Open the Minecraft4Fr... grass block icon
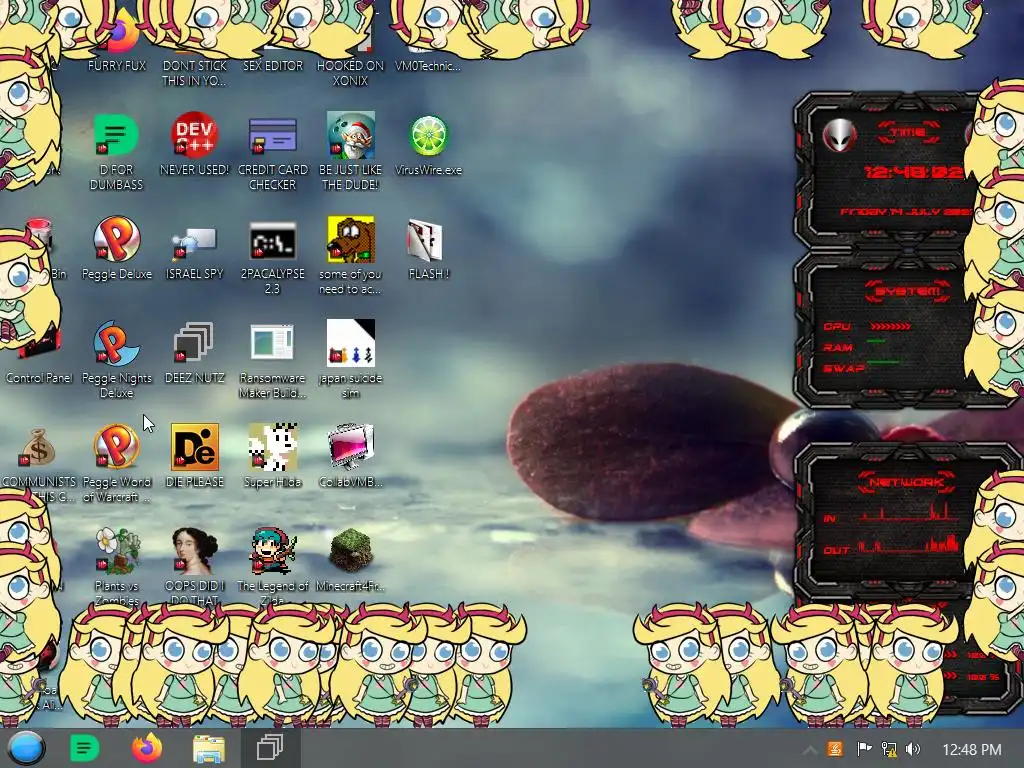 [351, 551]
